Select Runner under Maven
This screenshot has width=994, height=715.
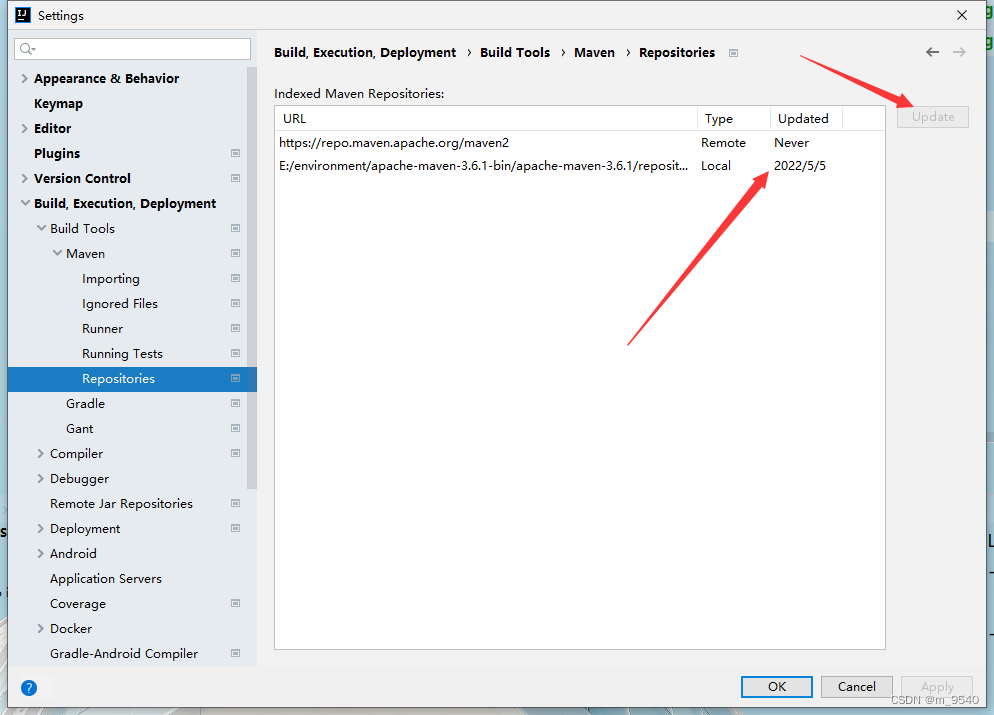point(103,329)
